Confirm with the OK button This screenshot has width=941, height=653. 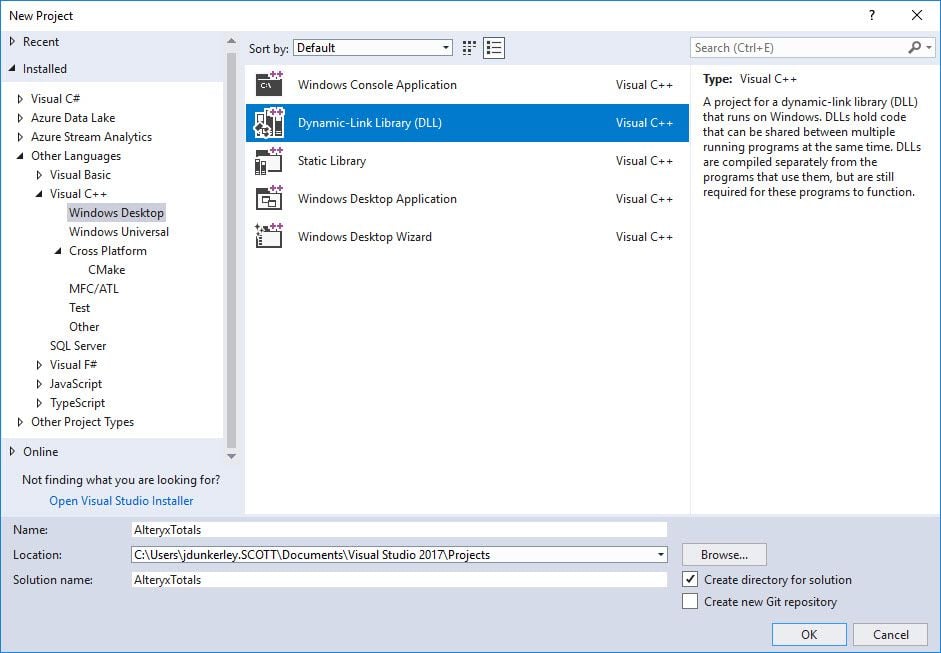coord(809,634)
